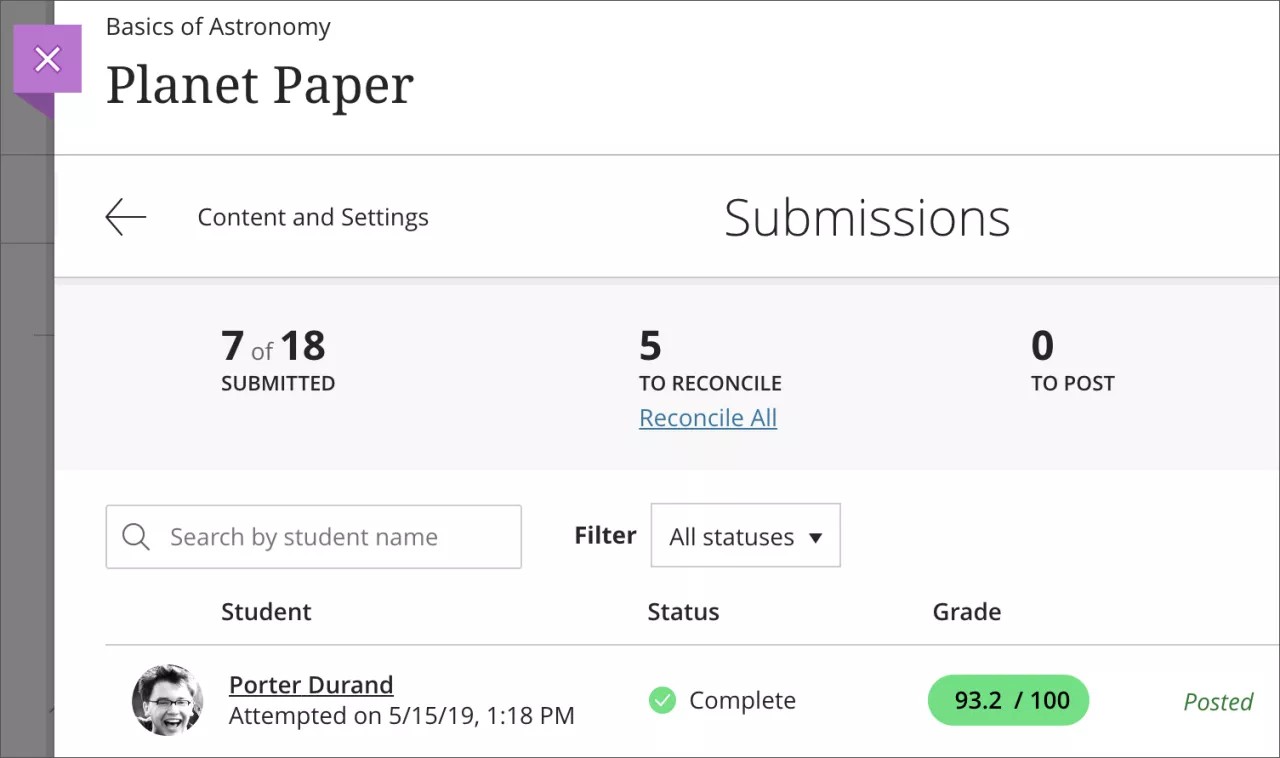Open Porter Durand's submission

click(x=311, y=684)
